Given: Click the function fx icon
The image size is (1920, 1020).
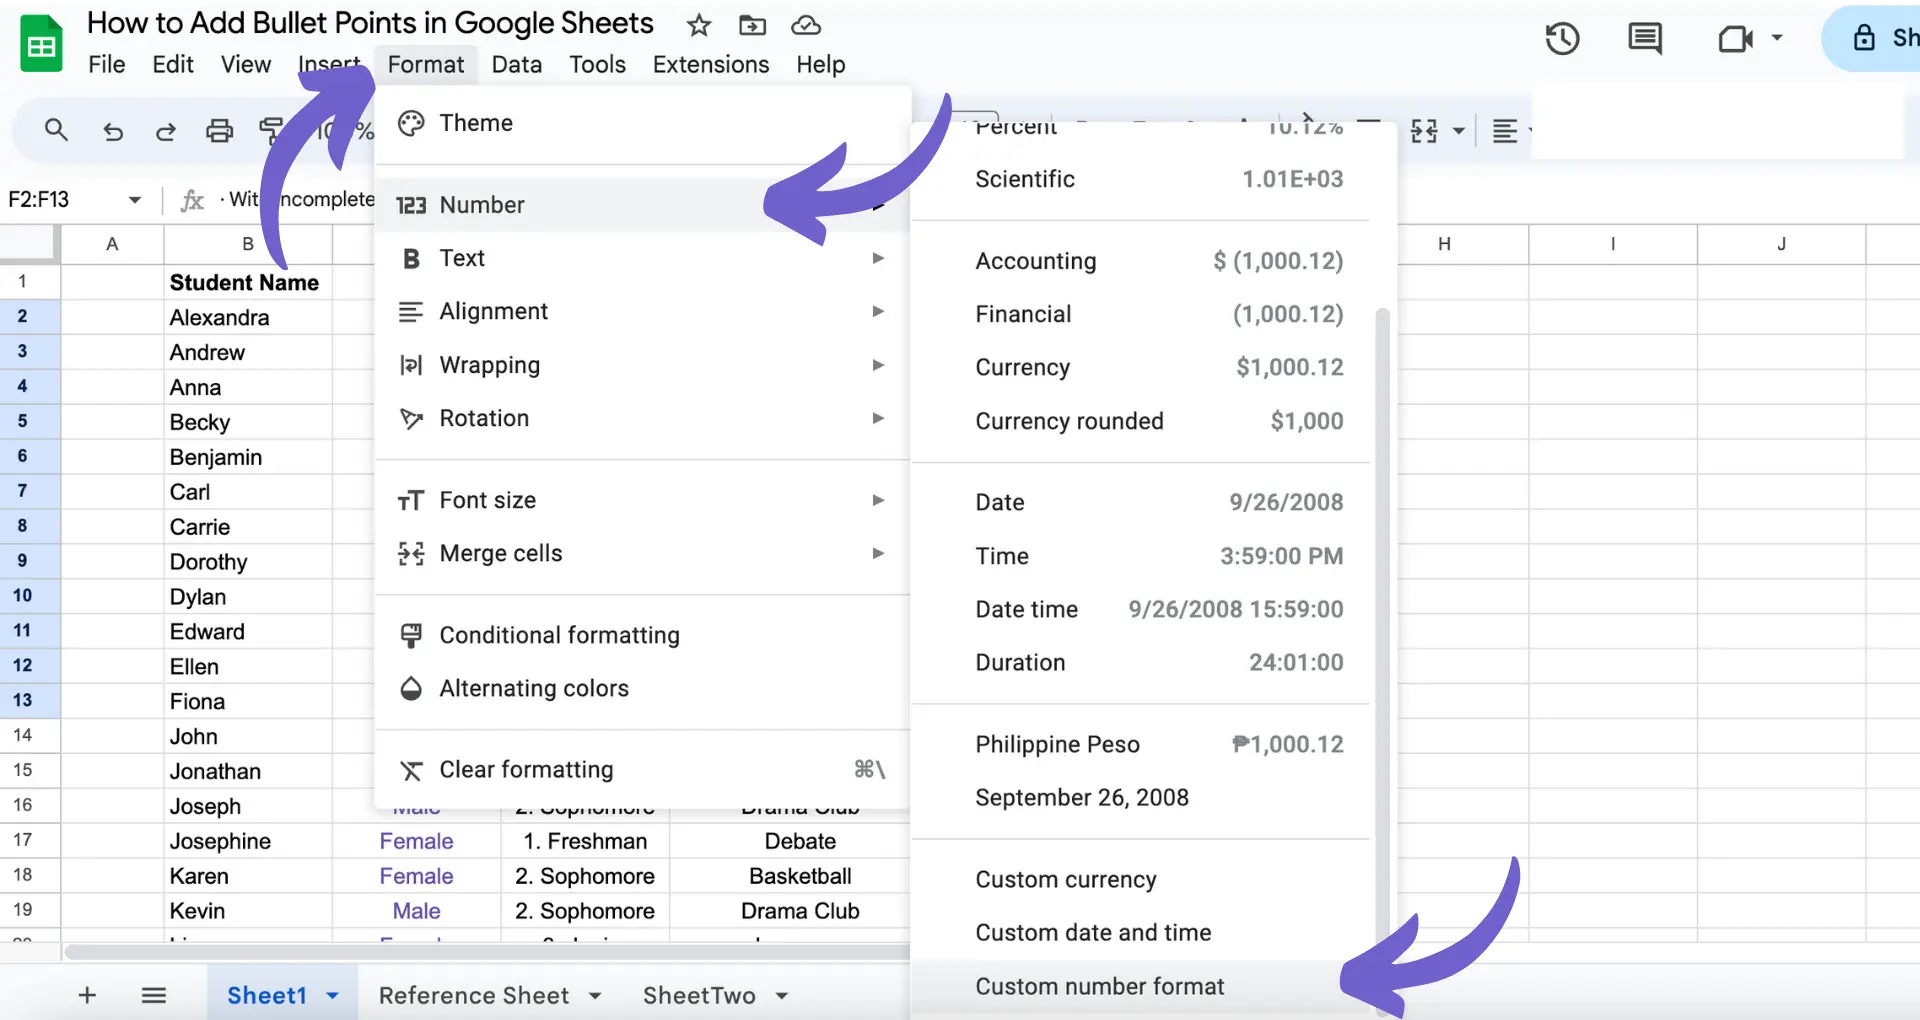Looking at the screenshot, I should point(192,200).
